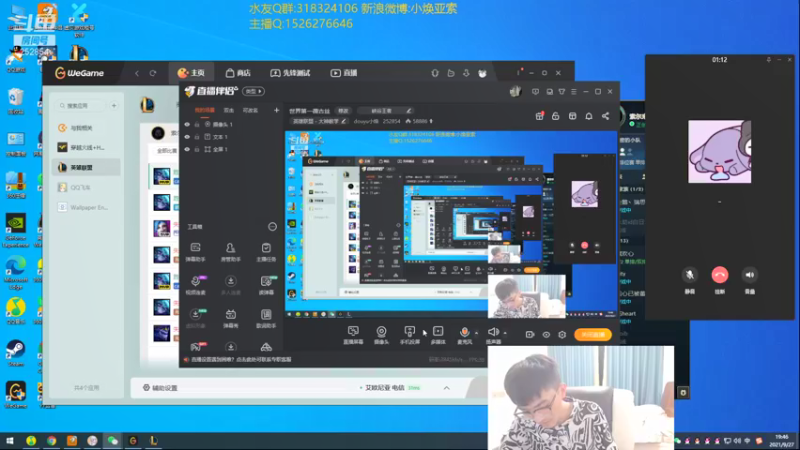Screen dimensions: 800x450
Task: Hide the 摄像头 1 source with eye
Action: (x=187, y=124)
